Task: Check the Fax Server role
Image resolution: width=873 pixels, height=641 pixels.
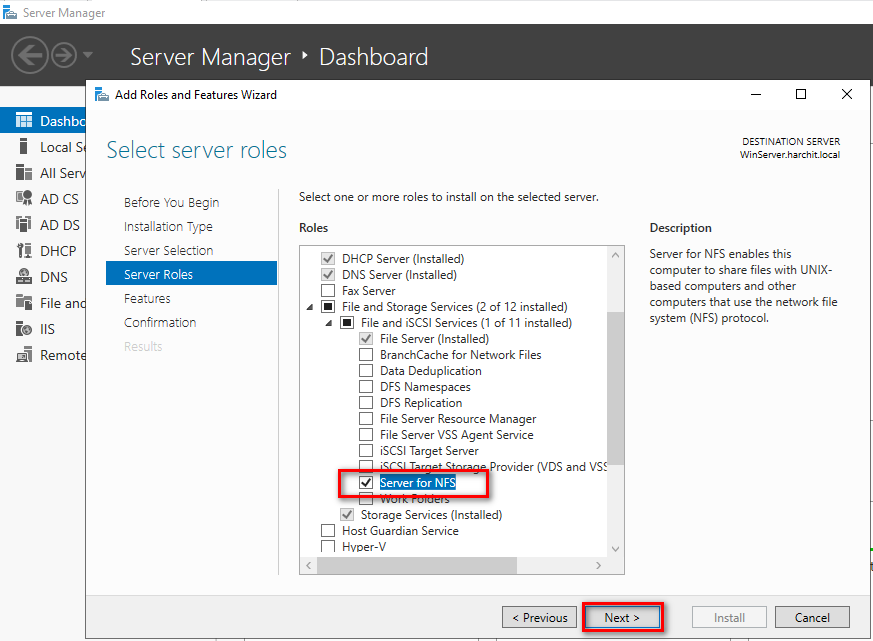Action: 328,291
